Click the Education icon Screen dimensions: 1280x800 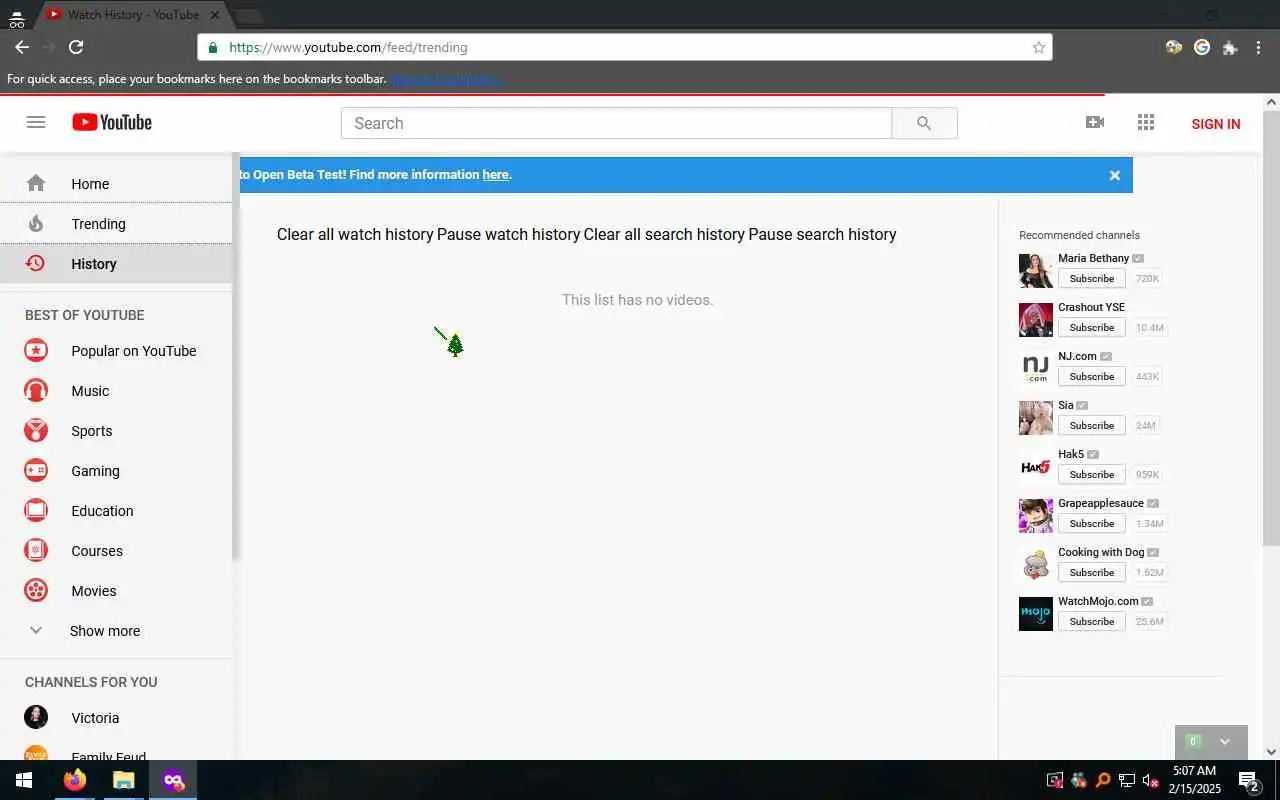click(x=36, y=511)
